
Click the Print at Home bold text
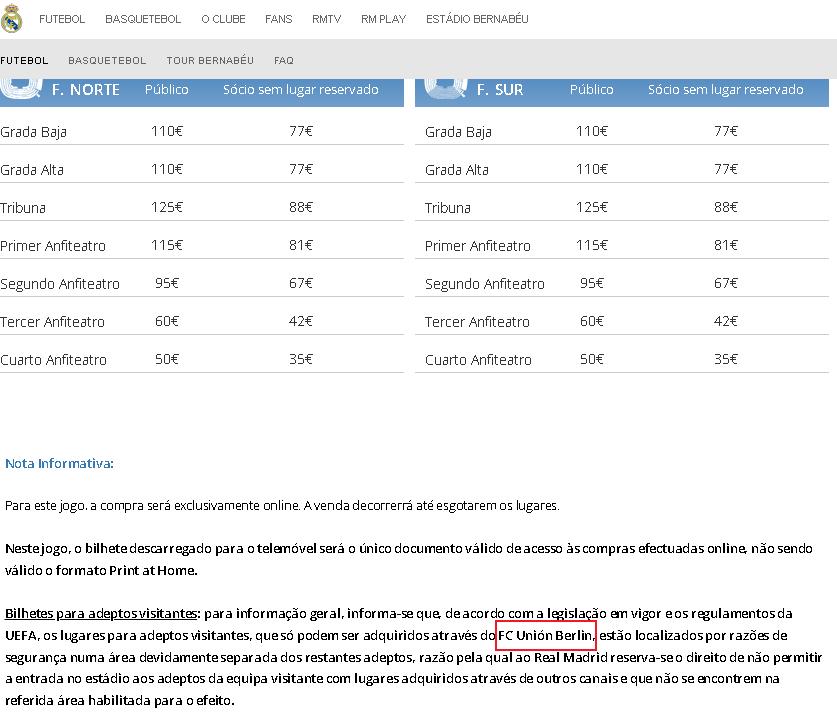click(153, 571)
